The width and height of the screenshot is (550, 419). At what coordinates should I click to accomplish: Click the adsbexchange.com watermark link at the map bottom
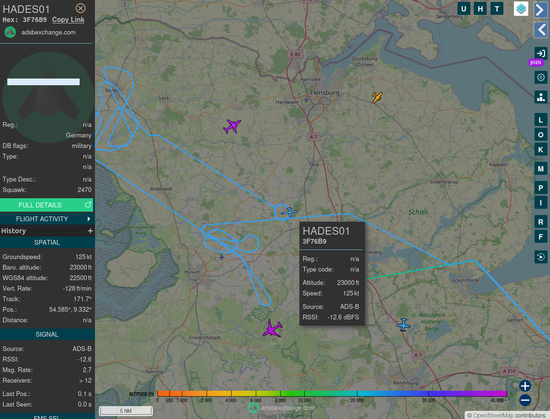pos(288,408)
